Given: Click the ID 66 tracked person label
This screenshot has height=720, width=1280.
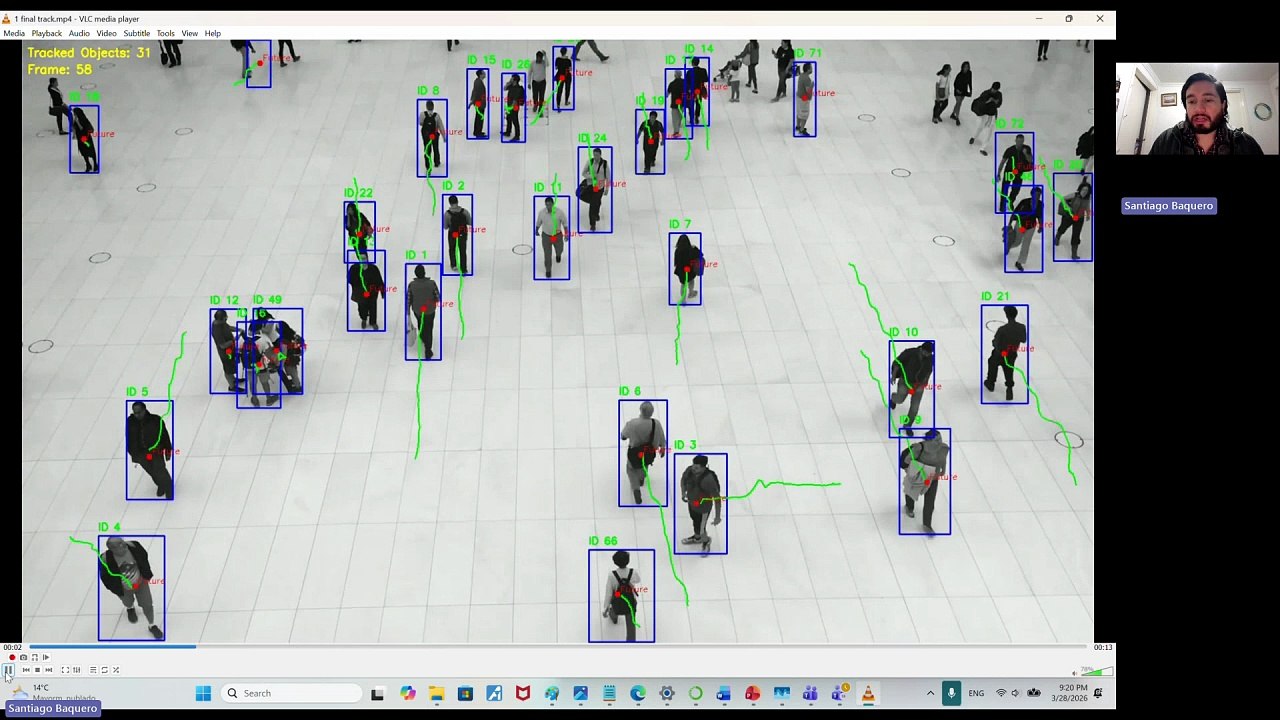Looking at the screenshot, I should click(x=603, y=541).
